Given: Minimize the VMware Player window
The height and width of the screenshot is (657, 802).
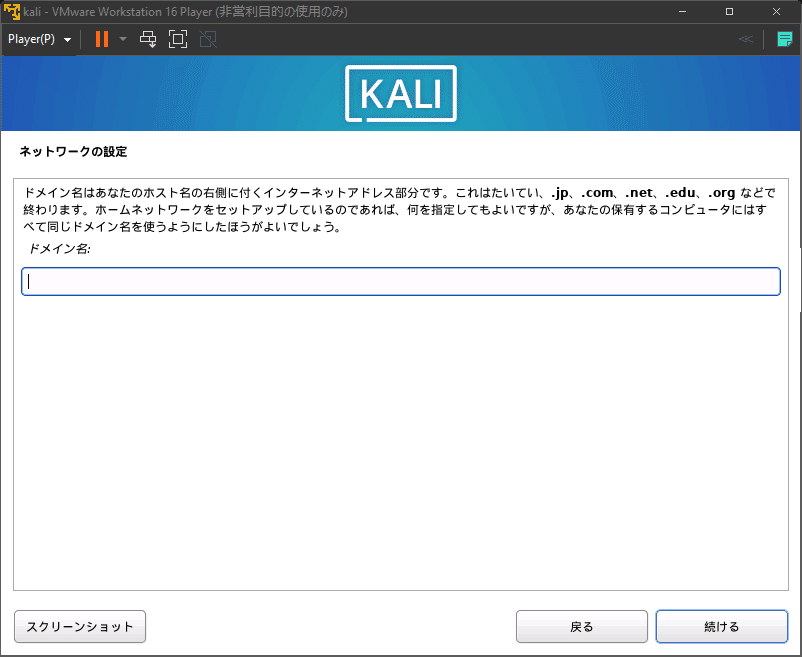Looking at the screenshot, I should [x=682, y=11].
